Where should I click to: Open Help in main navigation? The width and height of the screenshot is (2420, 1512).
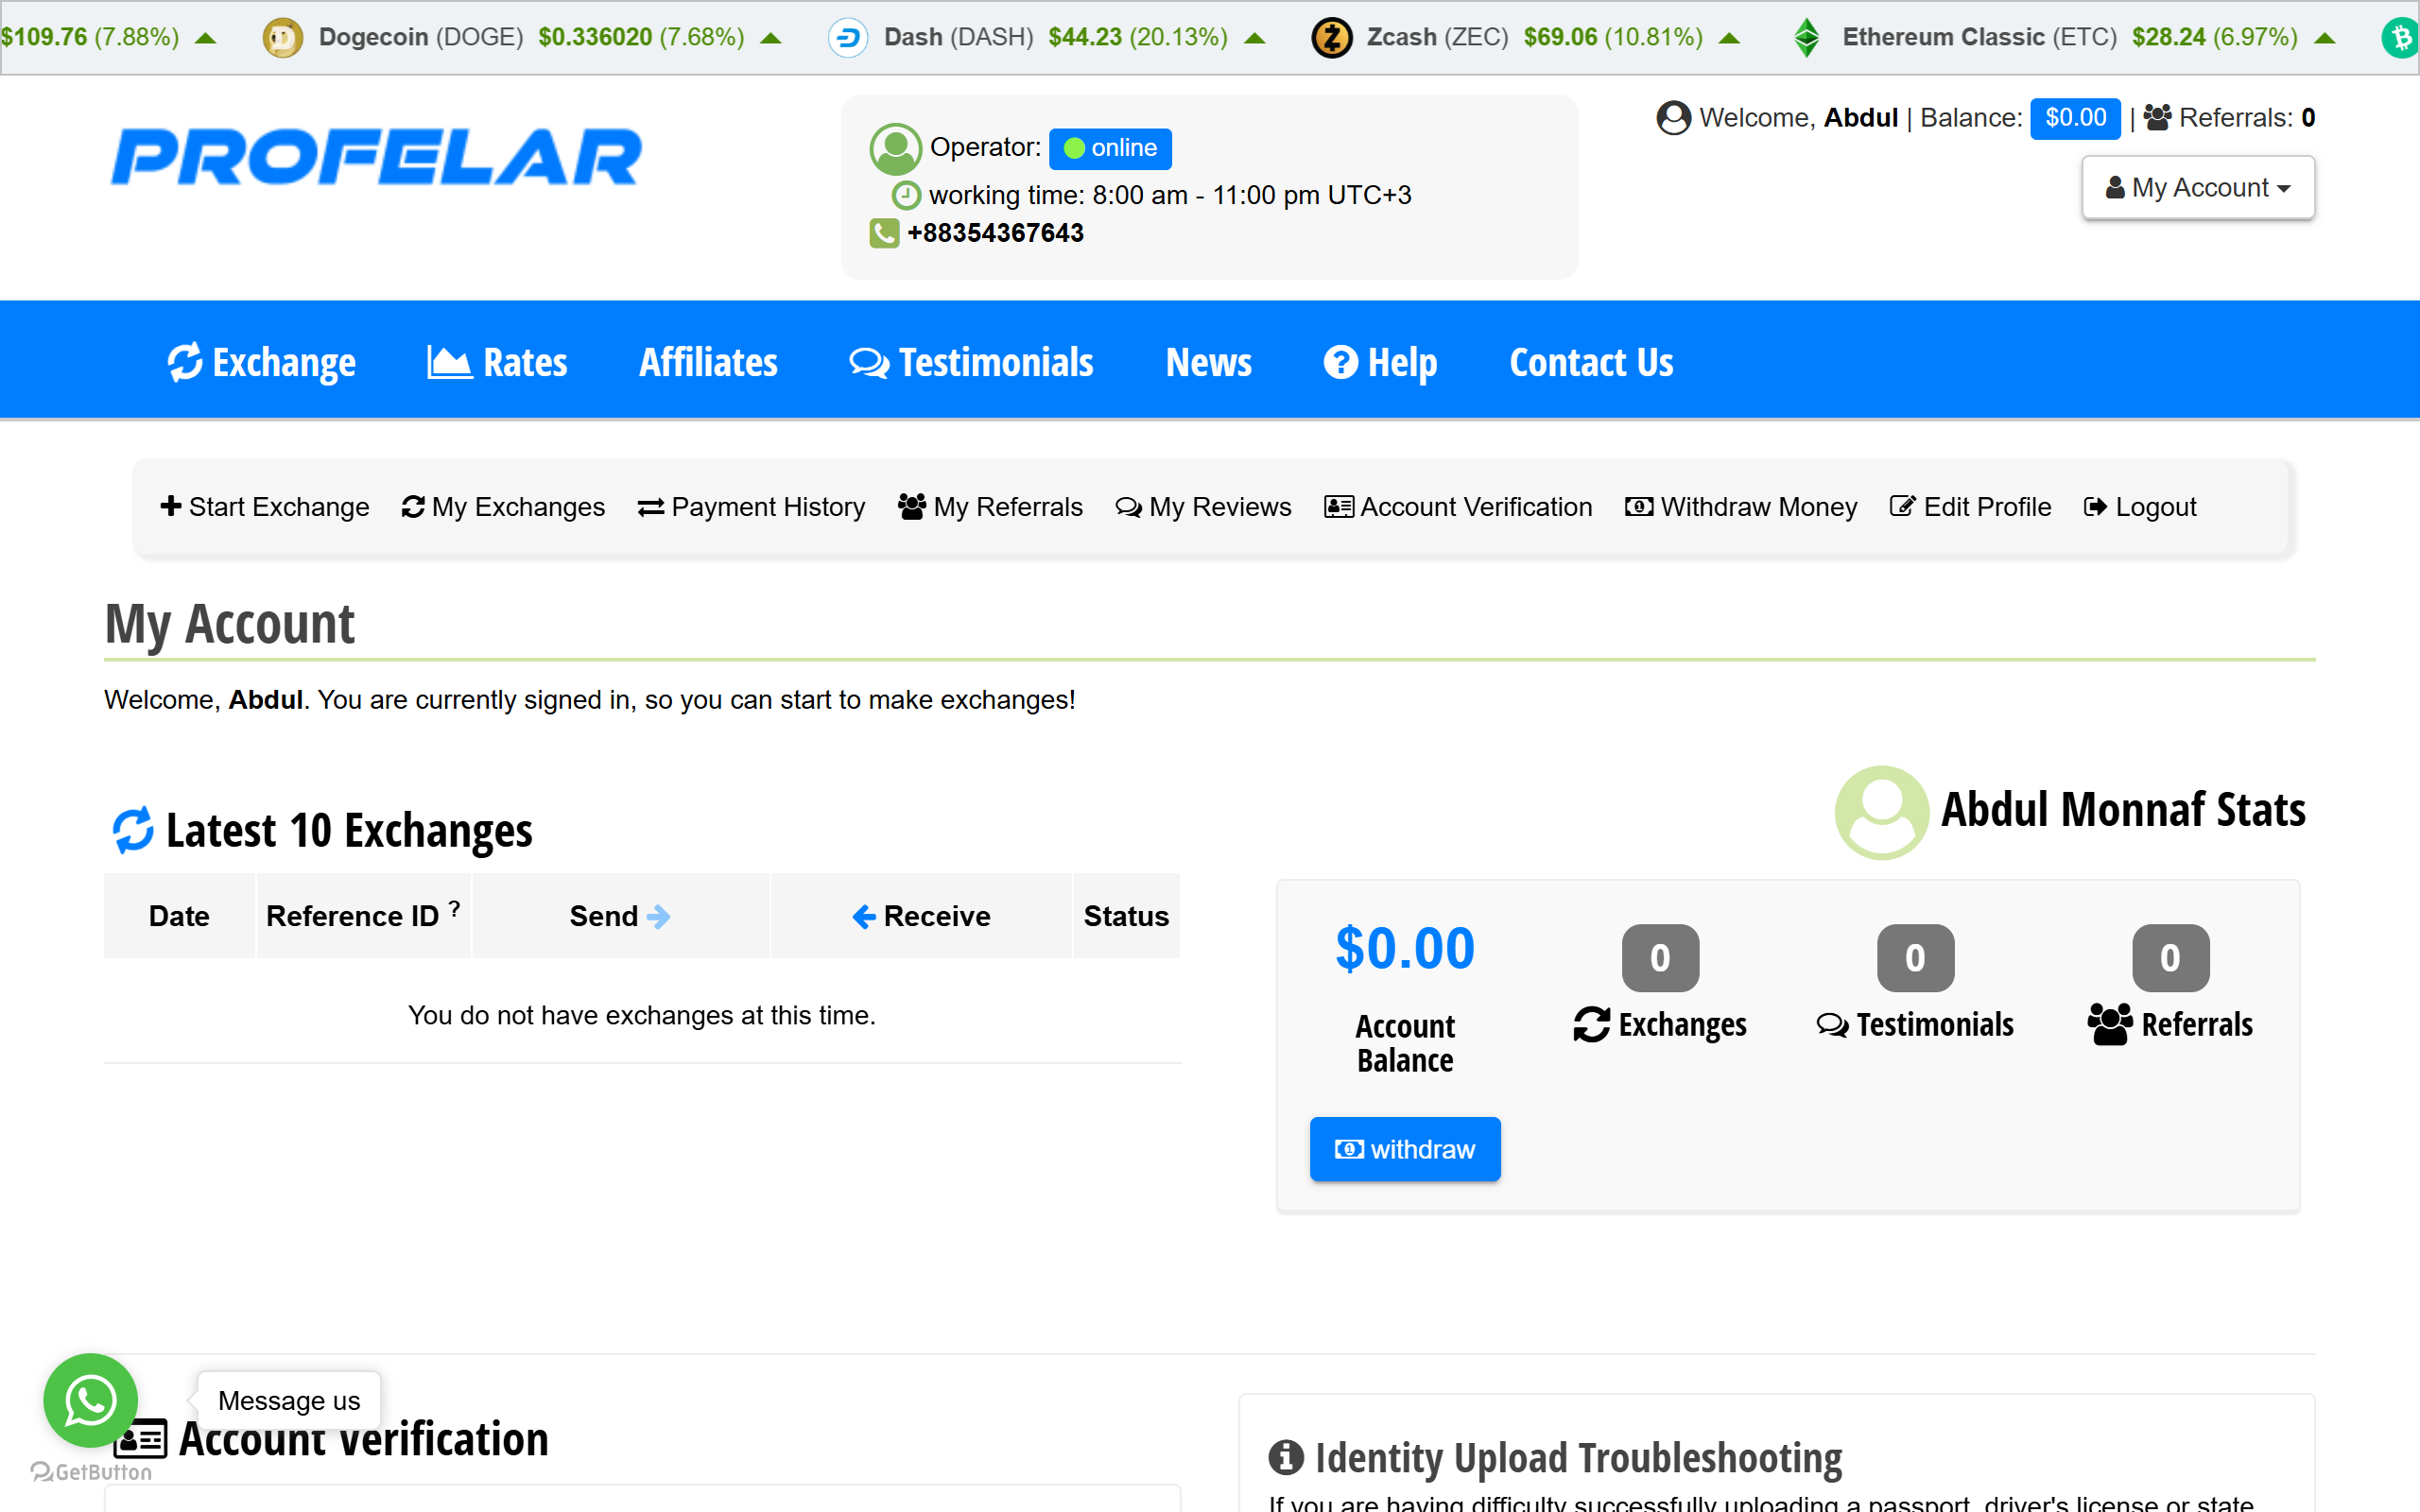(1380, 362)
